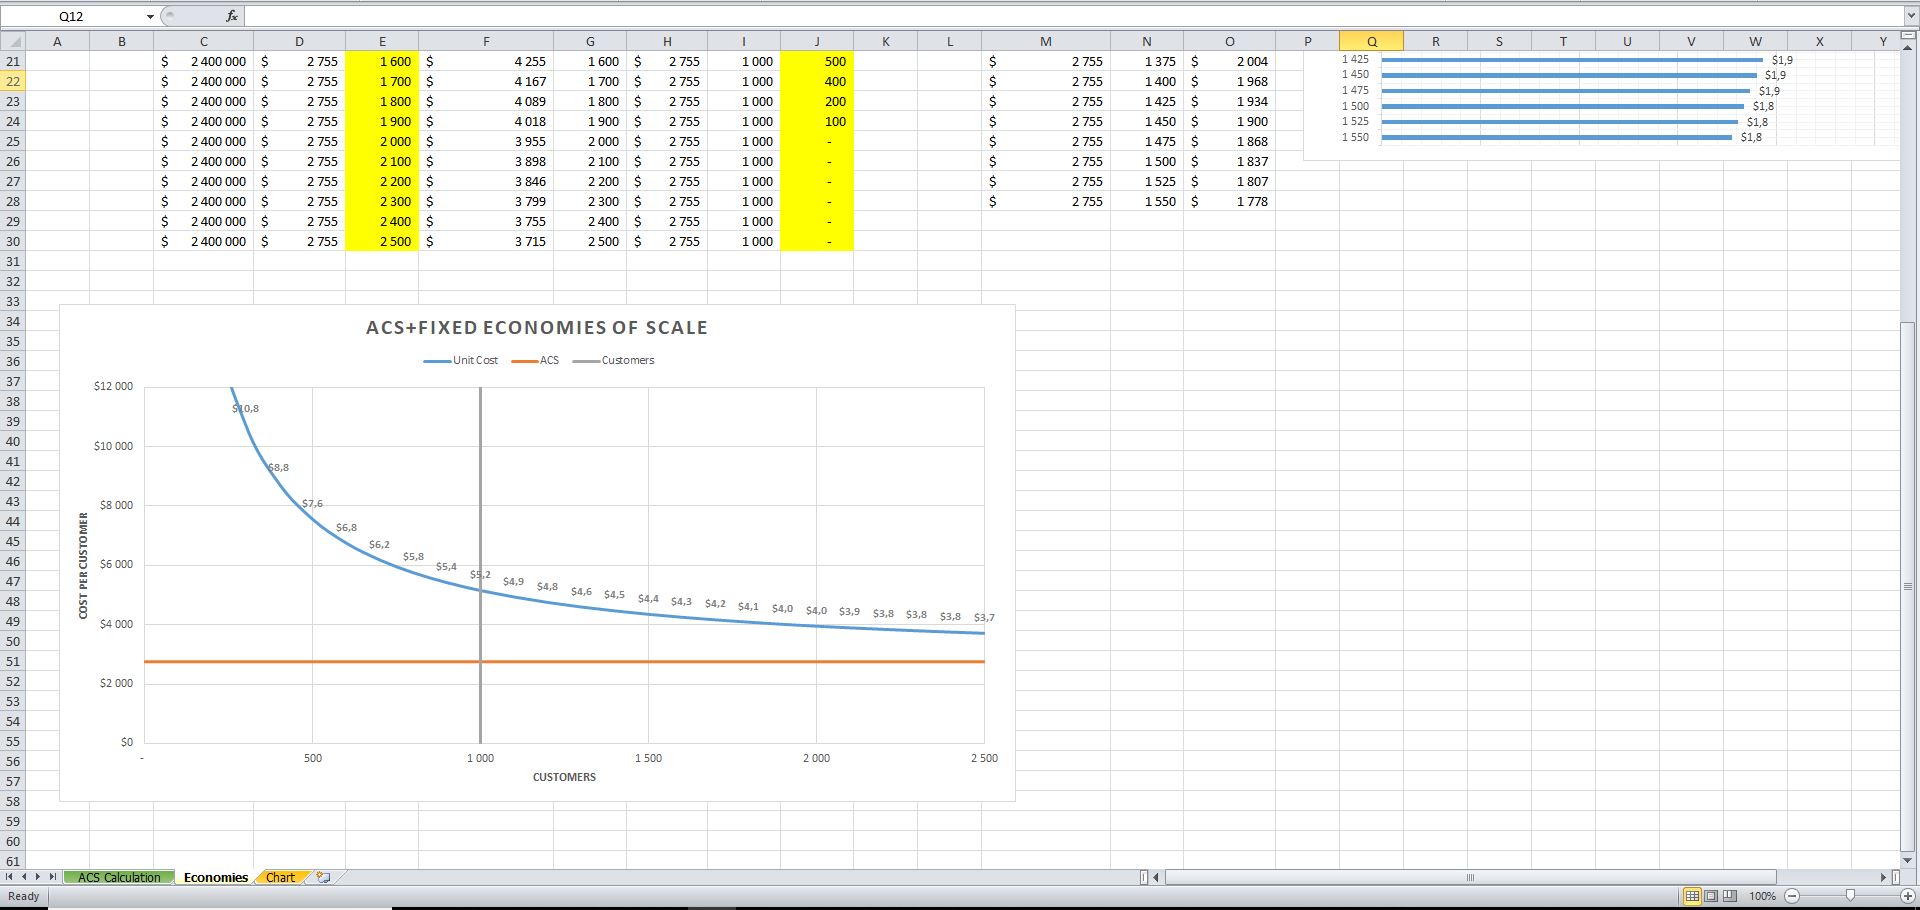Click the Insert Function (fx) icon
The image size is (1920, 910).
coord(231,16)
